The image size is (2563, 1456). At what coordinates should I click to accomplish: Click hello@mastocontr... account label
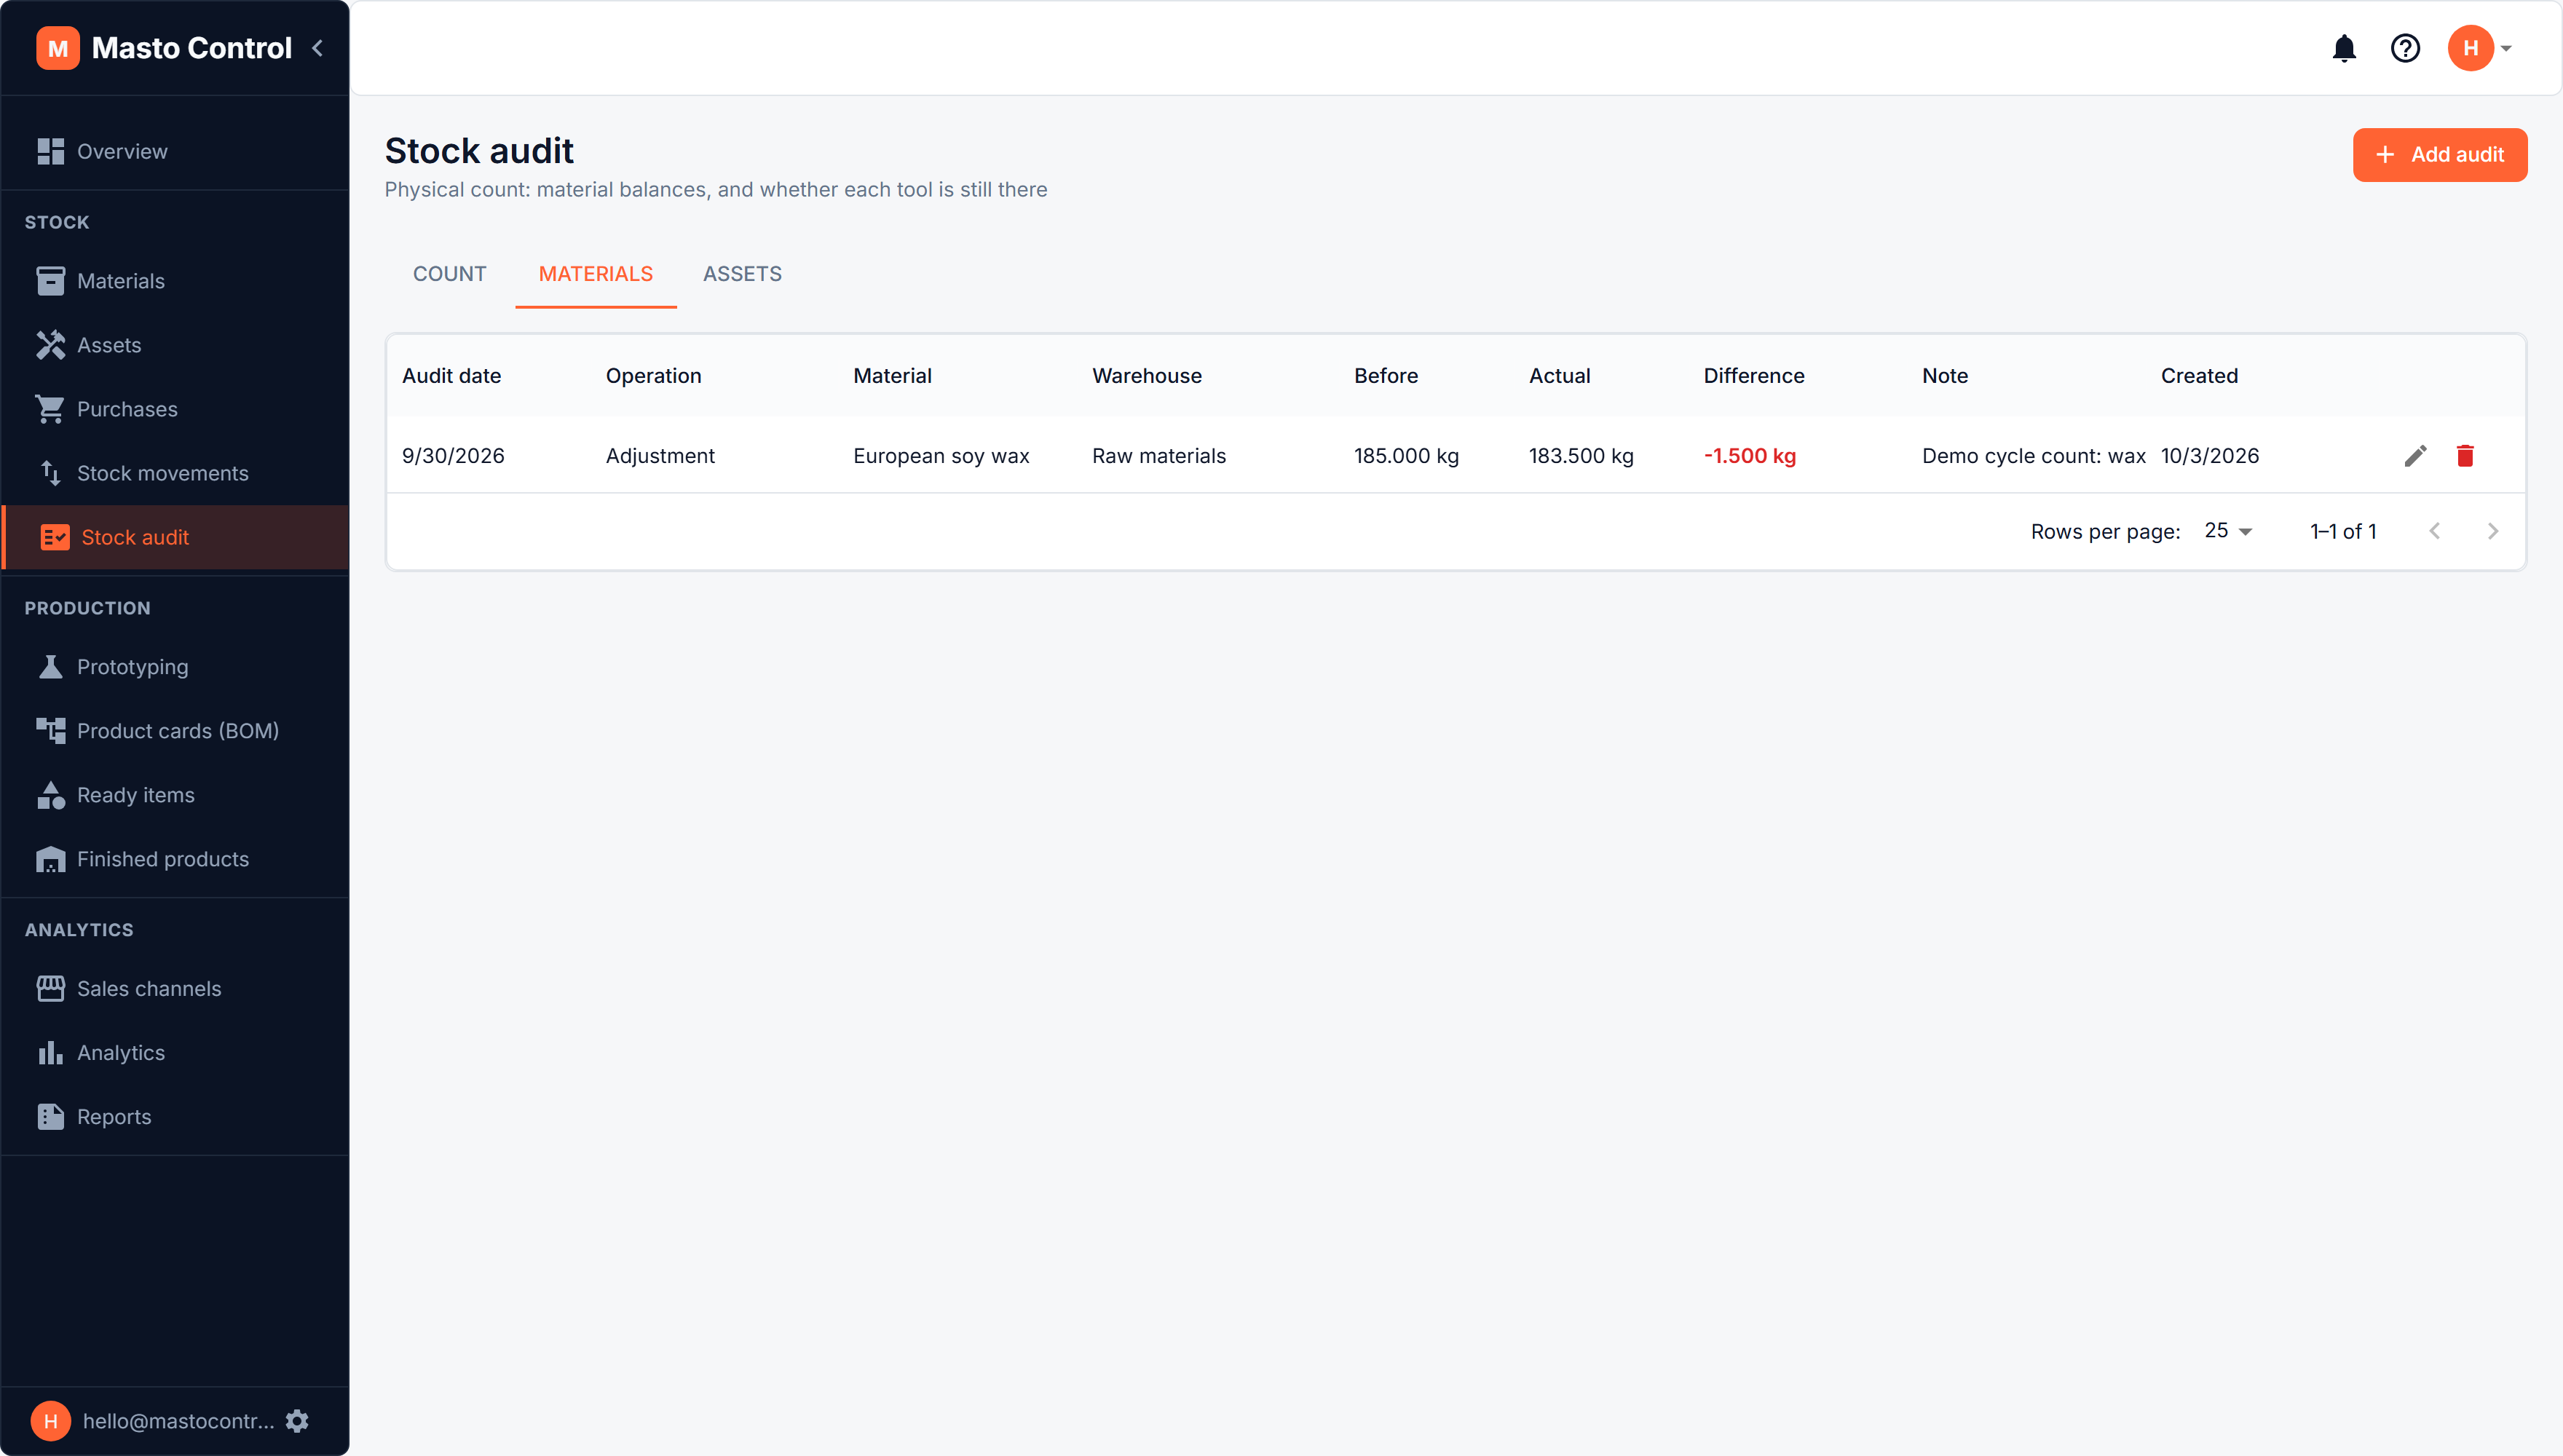[x=178, y=1421]
